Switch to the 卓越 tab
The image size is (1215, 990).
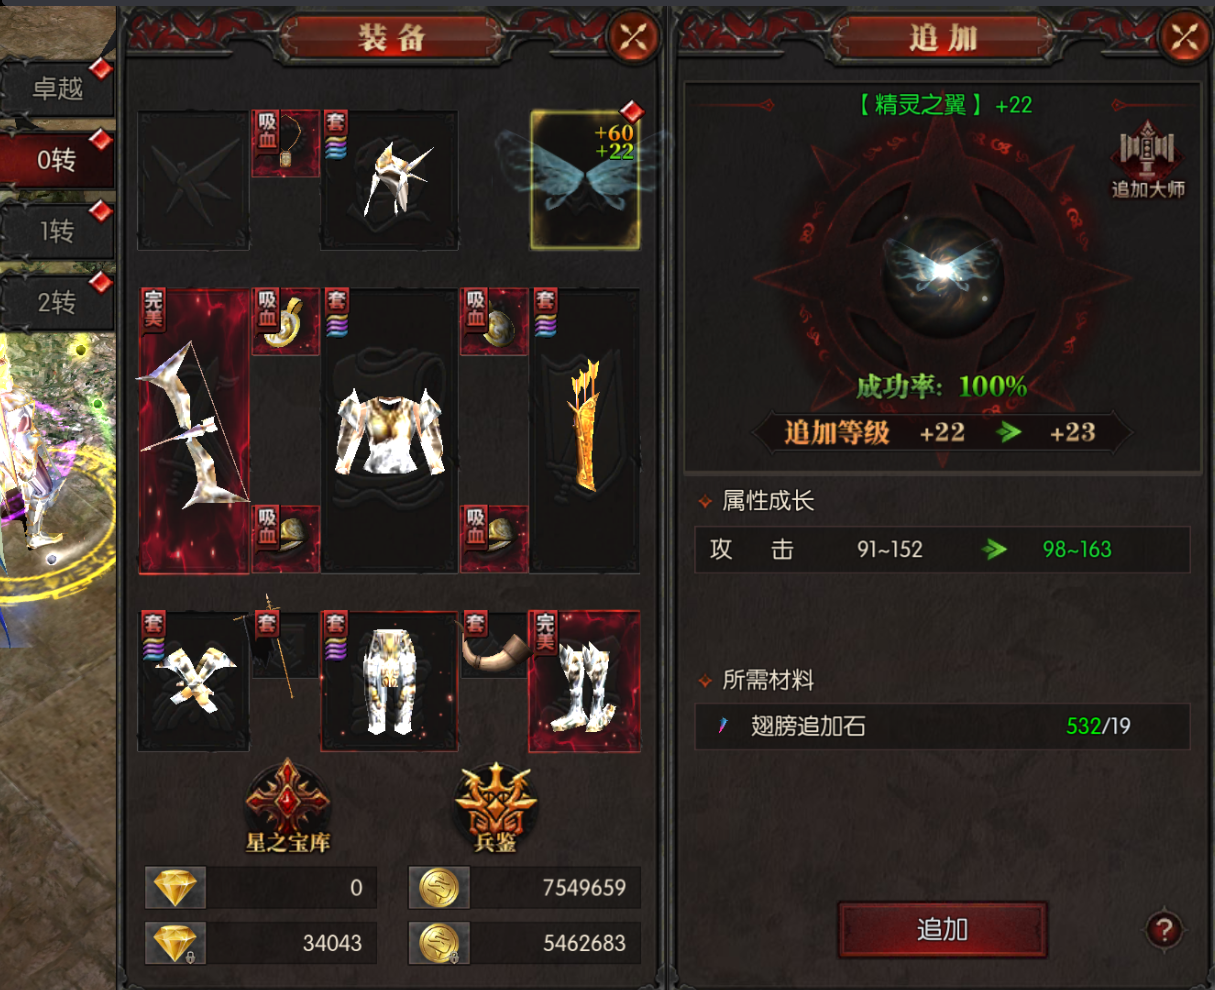coord(58,88)
